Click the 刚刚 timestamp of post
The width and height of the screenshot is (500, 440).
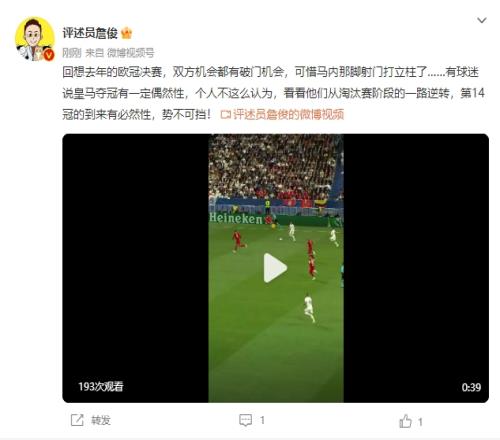click(x=72, y=53)
